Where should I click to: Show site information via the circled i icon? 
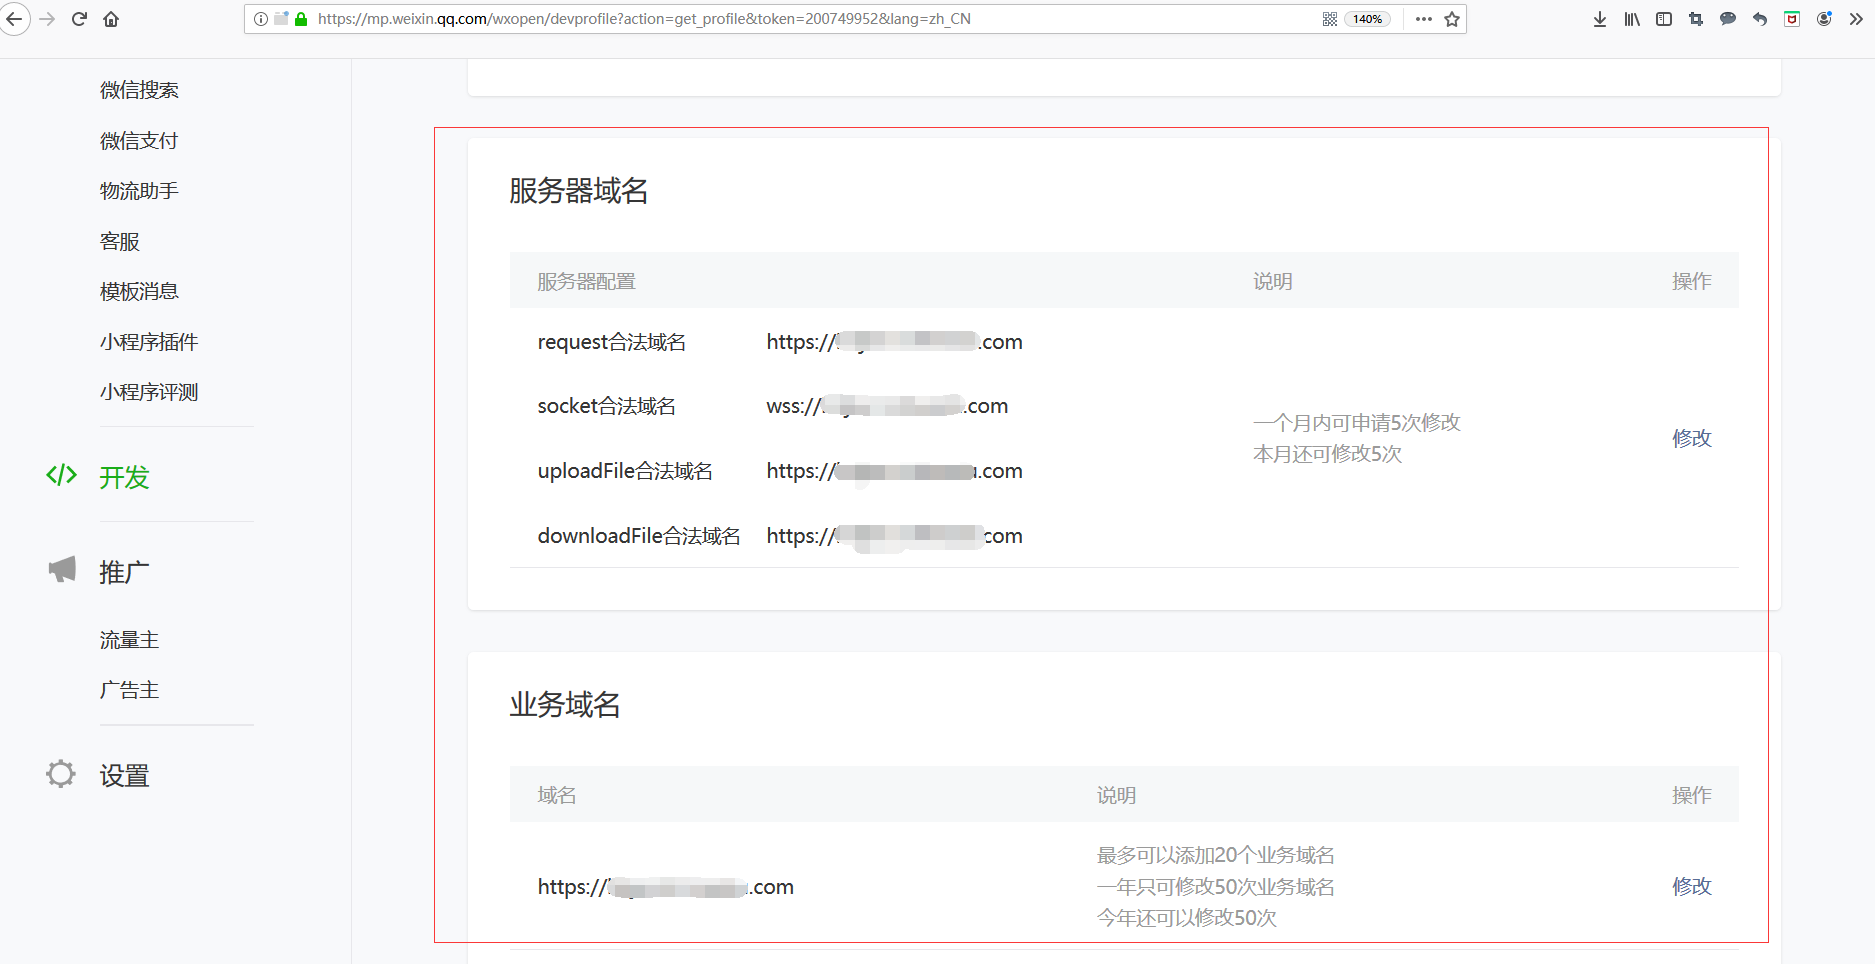tap(261, 19)
